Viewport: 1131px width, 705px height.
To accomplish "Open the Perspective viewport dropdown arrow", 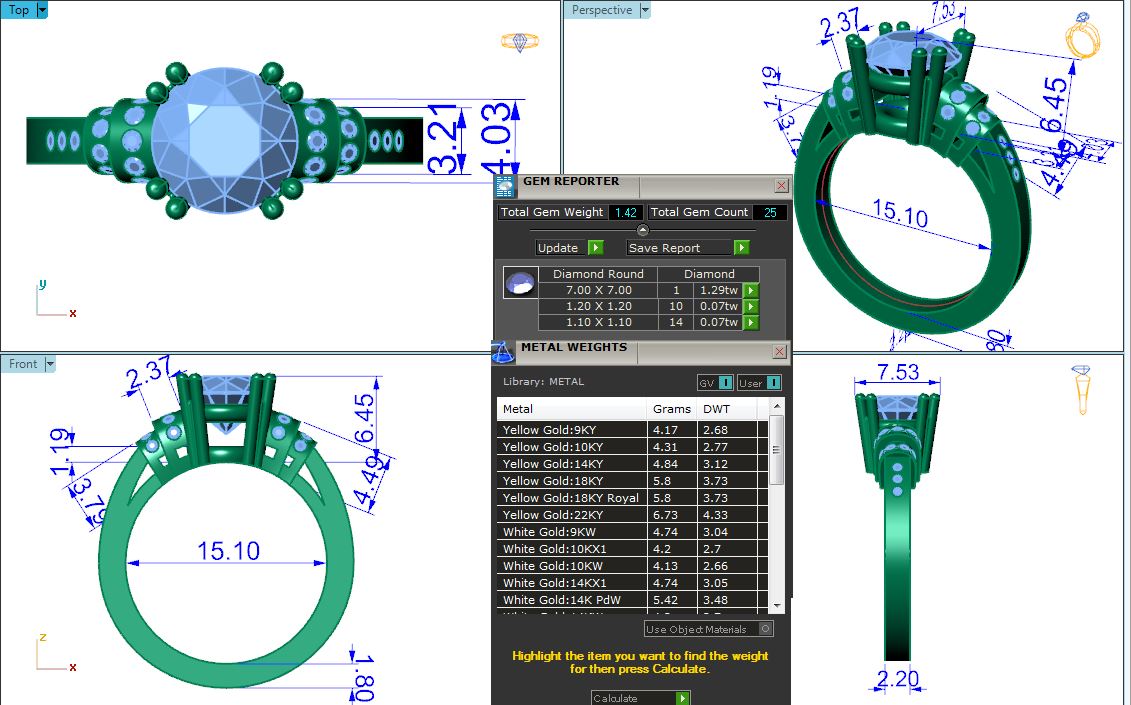I will point(644,10).
